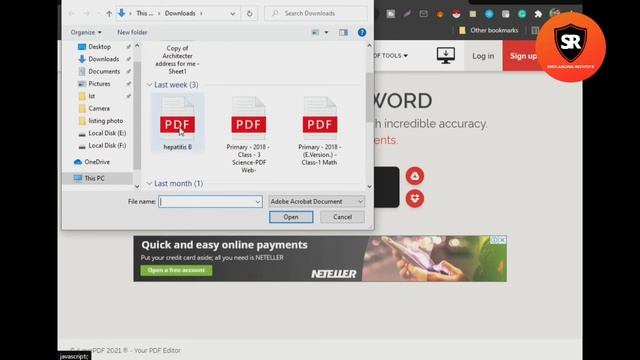This screenshot has width=640, height=360.
Task: Open the Adobe Acrobat Document file type dropdown
Action: [x=316, y=202]
